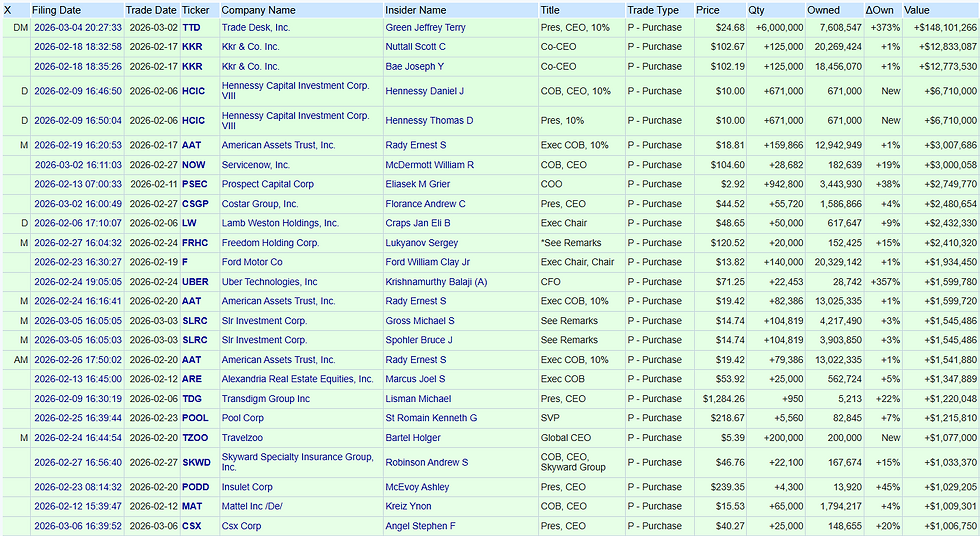View insider Gross Michael S
The width and height of the screenshot is (980, 536).
420,321
